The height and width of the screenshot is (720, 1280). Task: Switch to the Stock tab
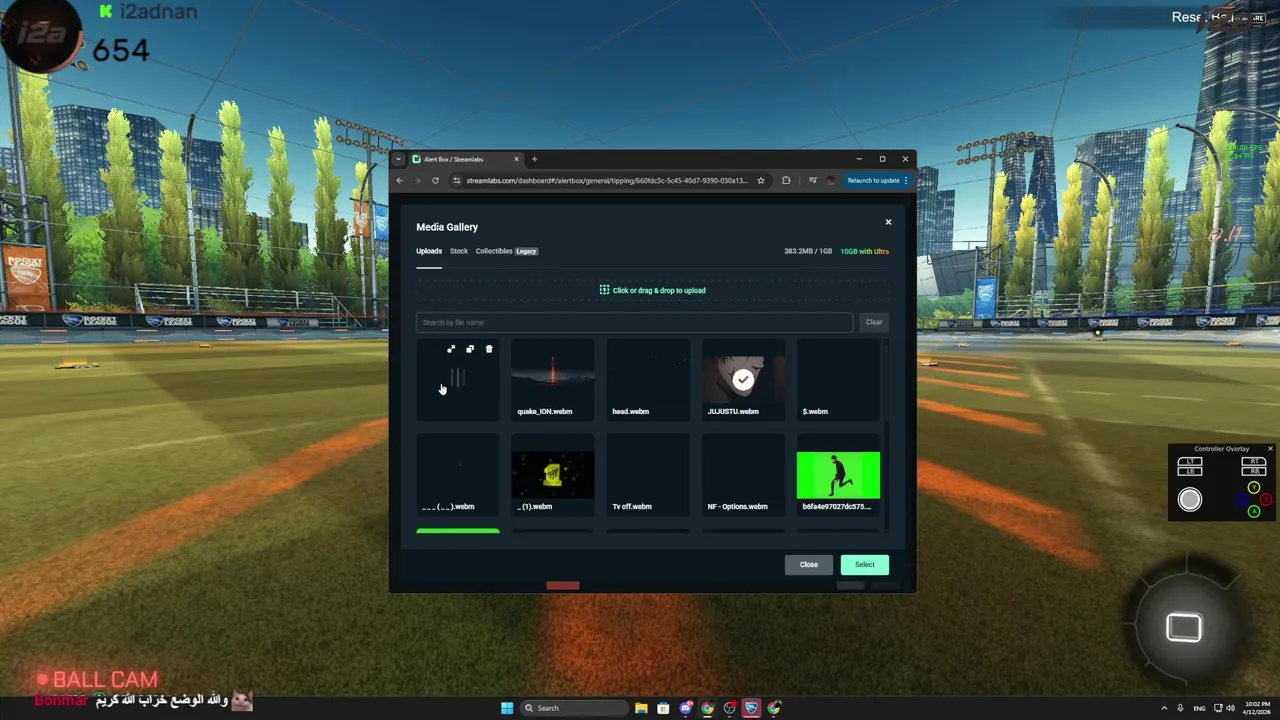click(459, 251)
